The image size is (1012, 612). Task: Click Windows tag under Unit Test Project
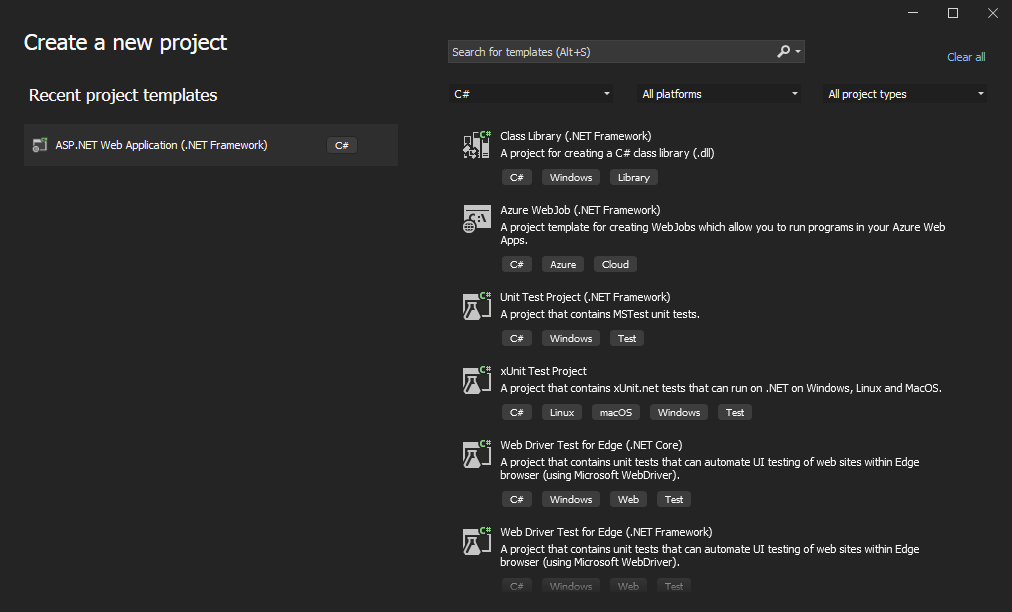click(x=571, y=338)
